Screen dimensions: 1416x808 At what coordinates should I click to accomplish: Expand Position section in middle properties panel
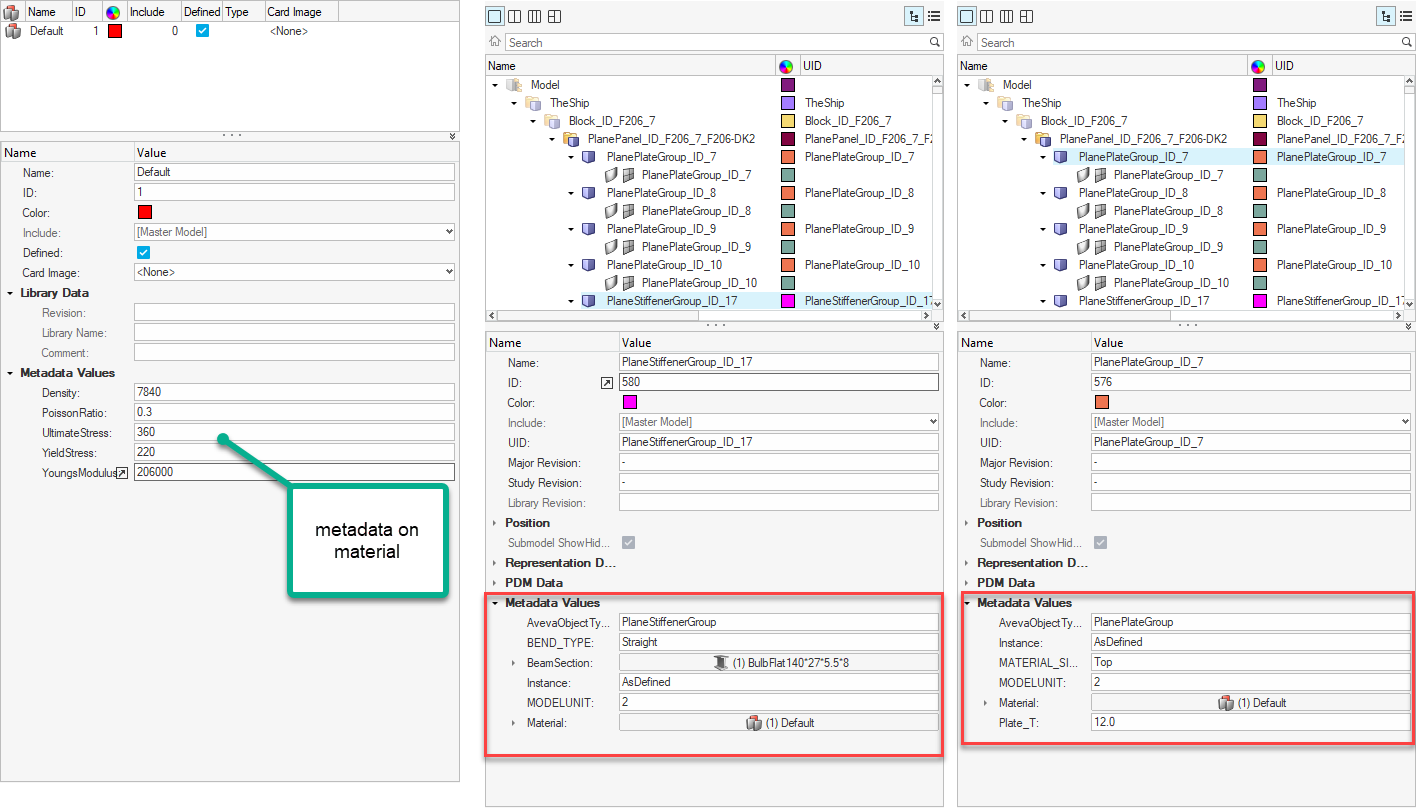tap(494, 523)
